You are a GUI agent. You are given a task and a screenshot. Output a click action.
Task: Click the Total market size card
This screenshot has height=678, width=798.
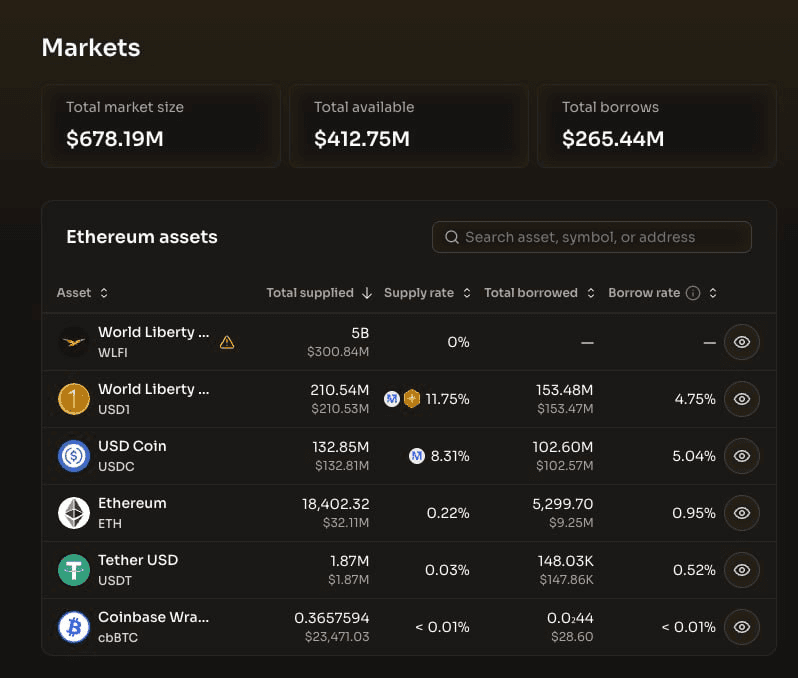(x=161, y=126)
